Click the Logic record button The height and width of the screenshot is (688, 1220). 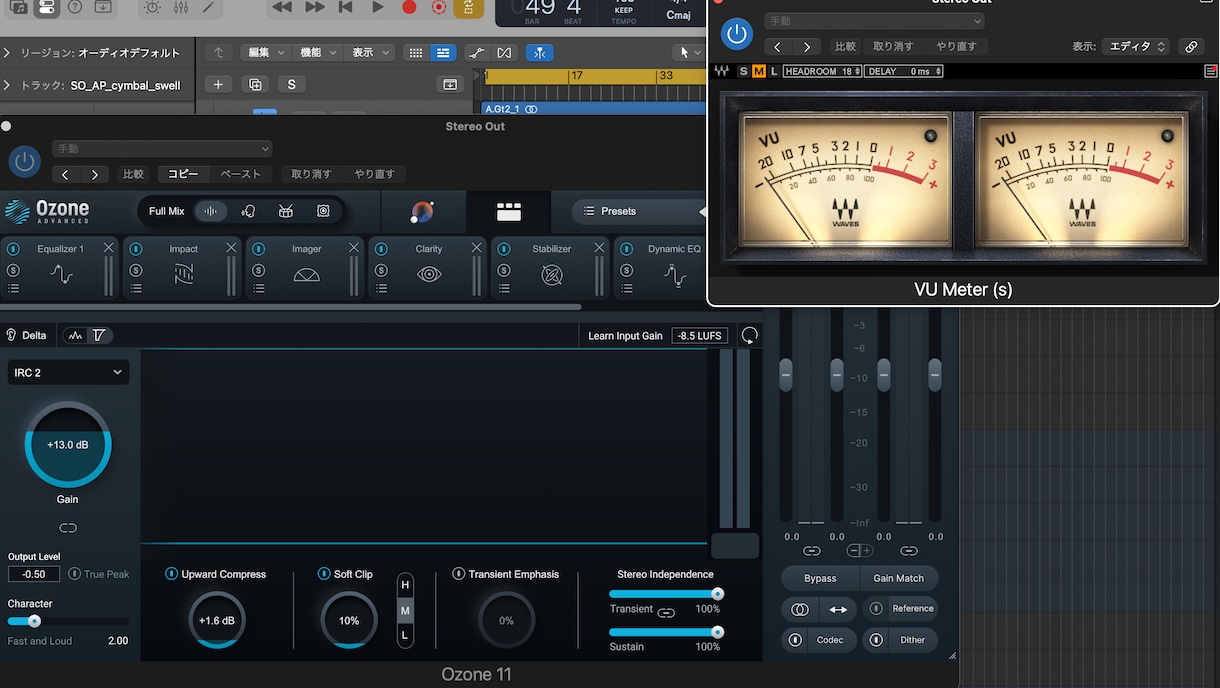click(x=409, y=7)
